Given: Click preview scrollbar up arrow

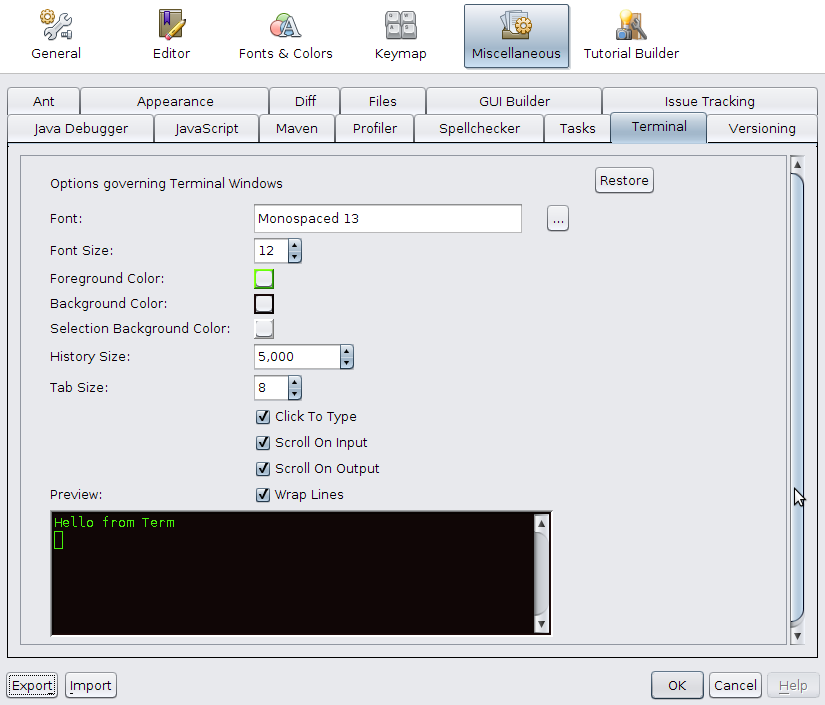Looking at the screenshot, I should pos(541,523).
